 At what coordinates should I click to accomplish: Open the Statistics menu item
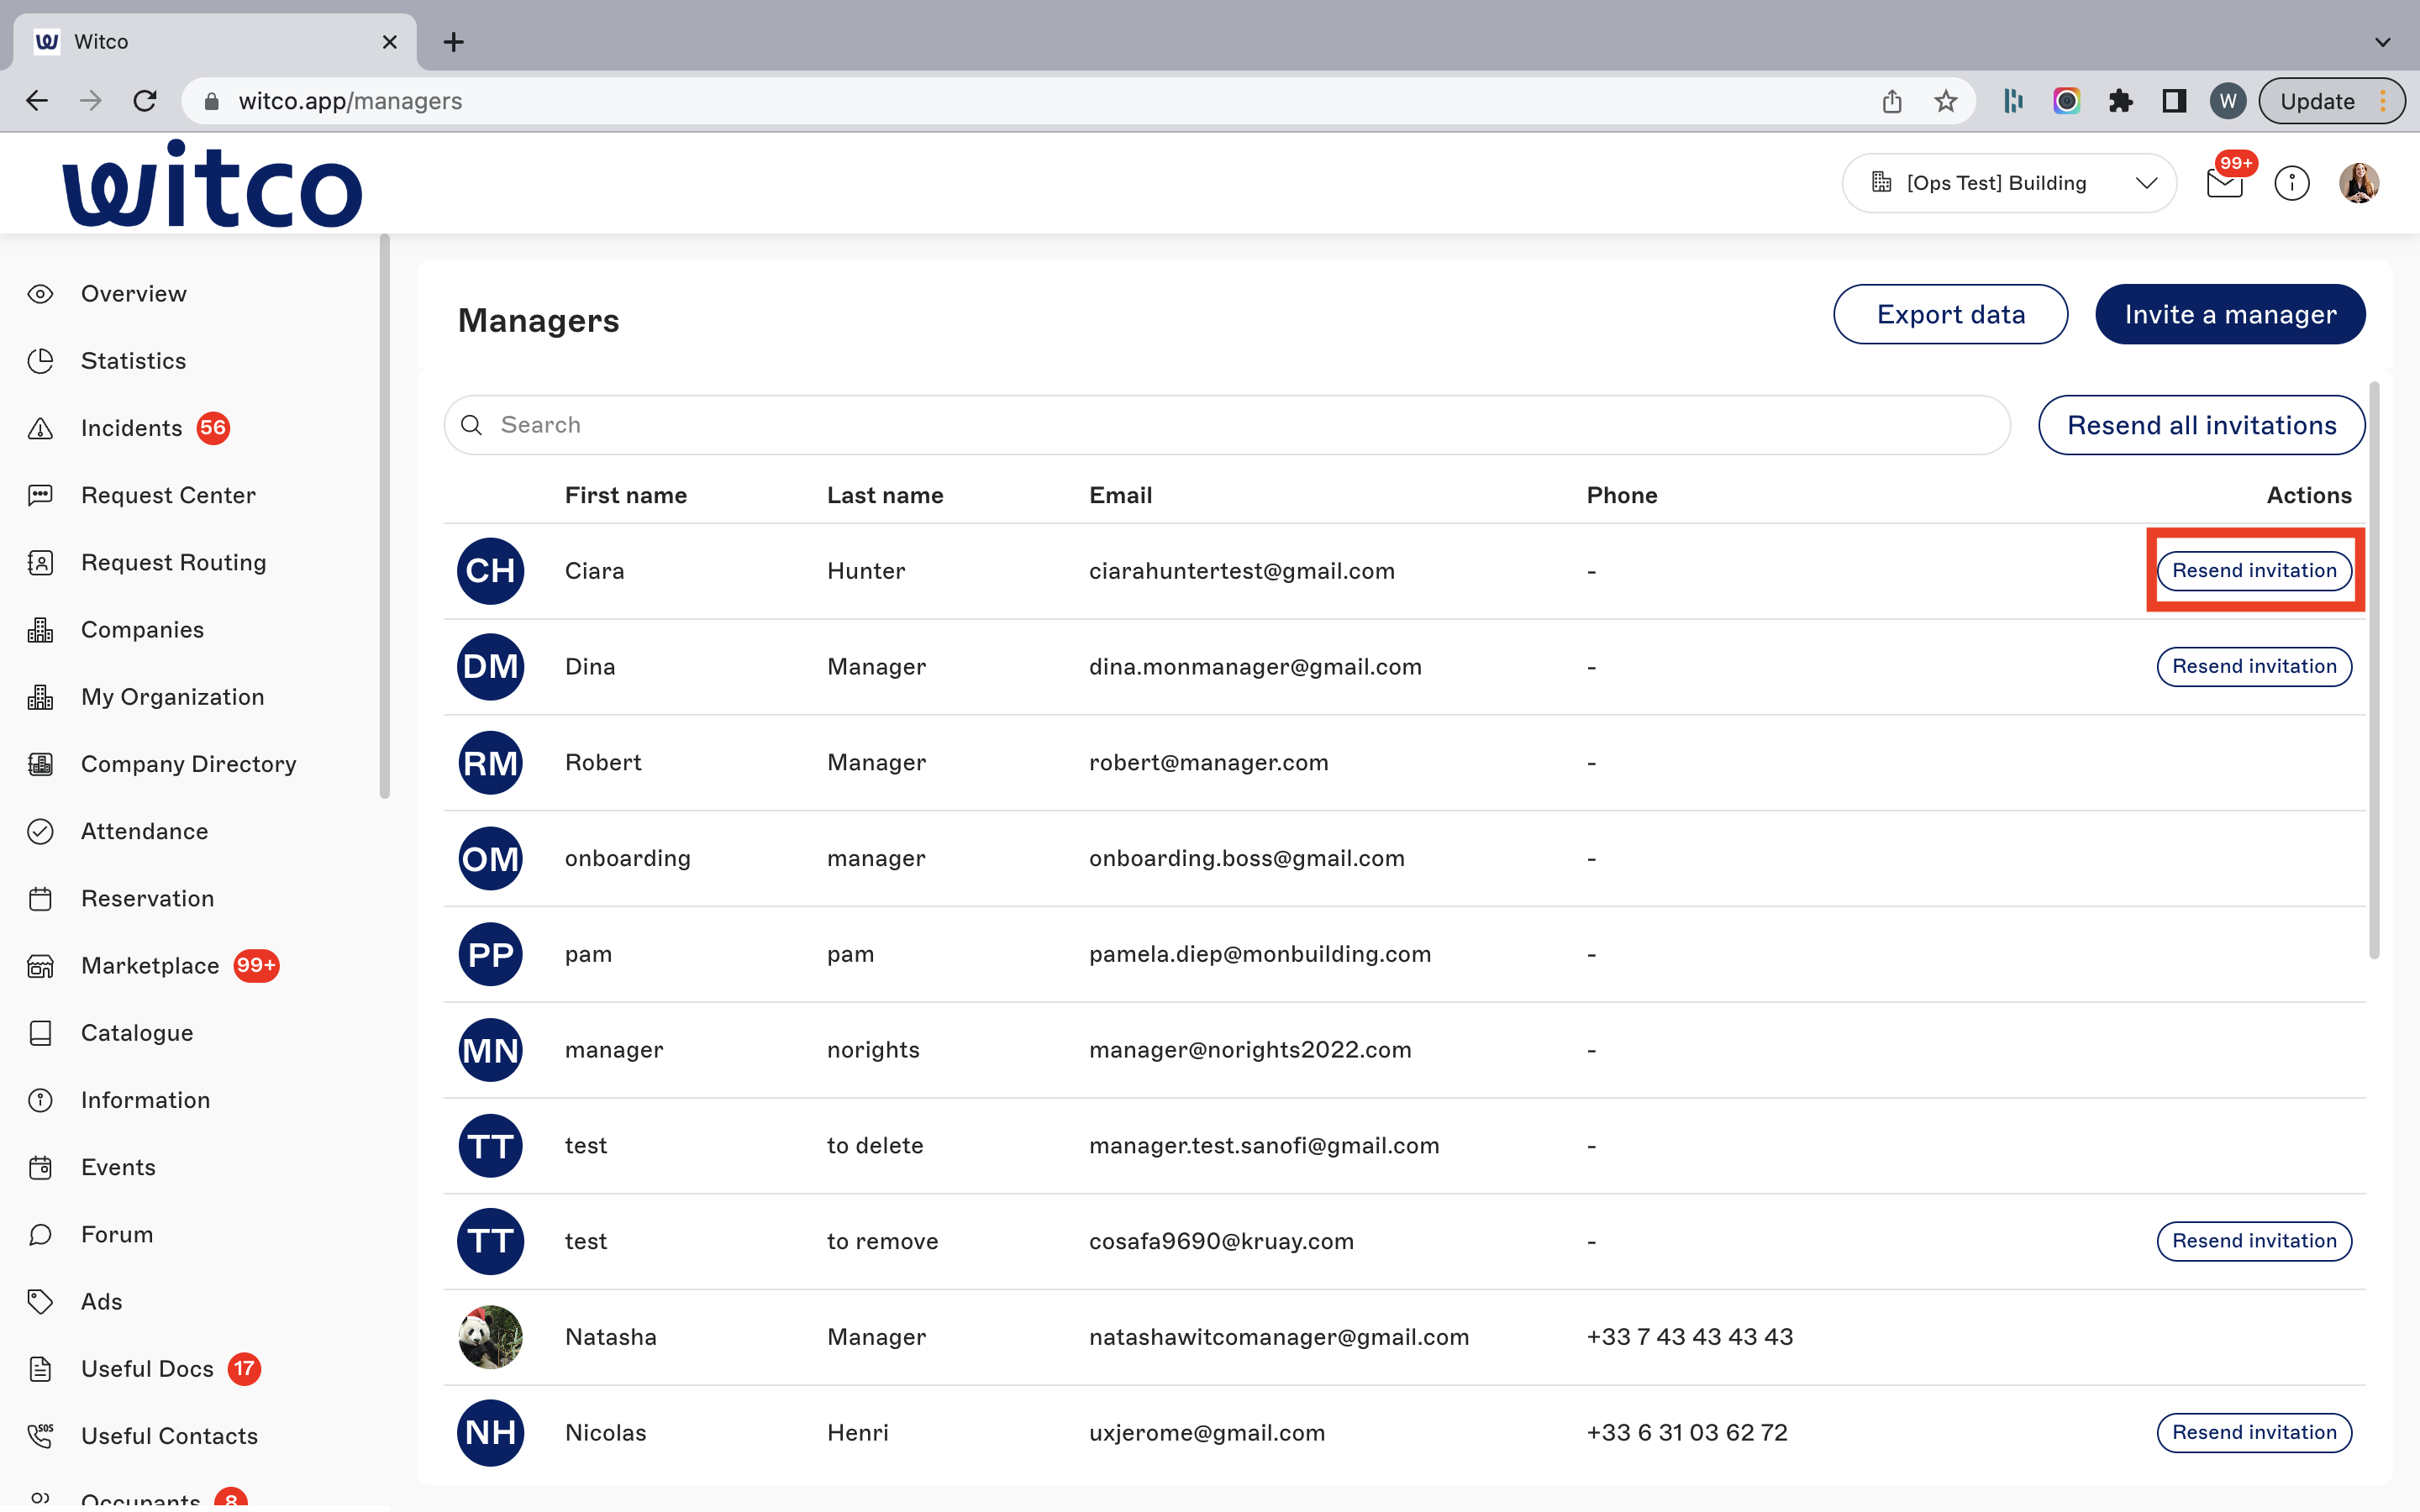[x=133, y=361]
